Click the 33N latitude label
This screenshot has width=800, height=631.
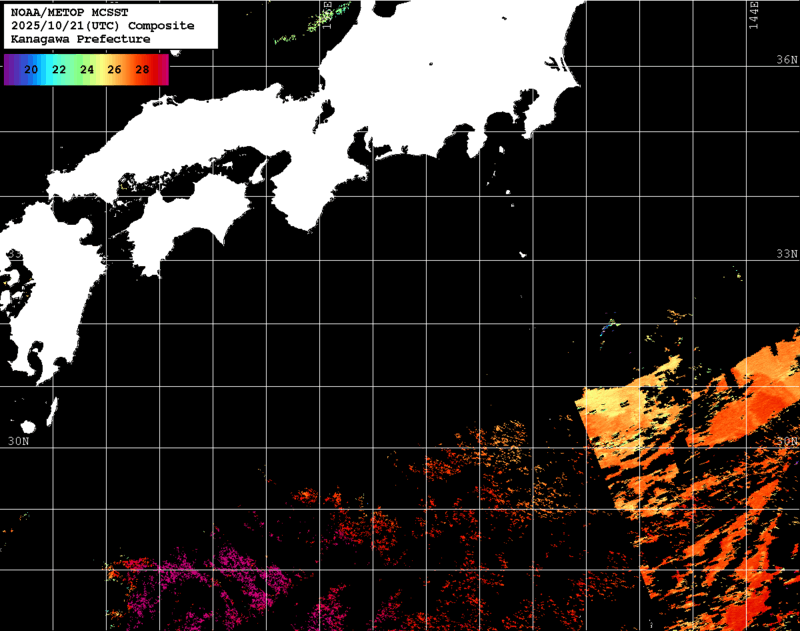[x=788, y=254]
